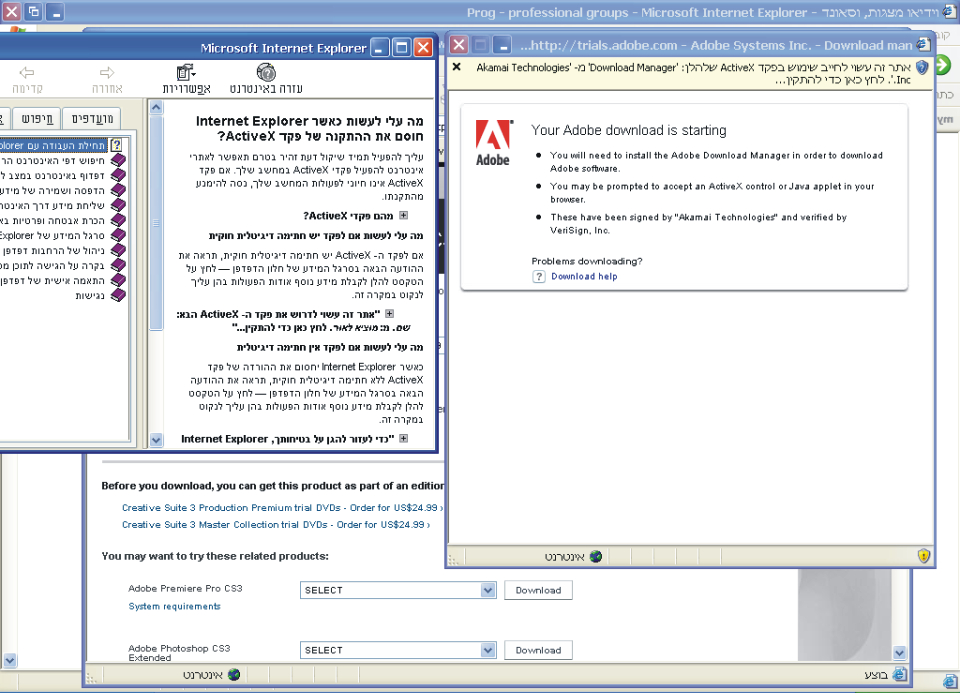
Task: Click question mark icon beside תחילת העבודה עם
Action: tap(116, 145)
